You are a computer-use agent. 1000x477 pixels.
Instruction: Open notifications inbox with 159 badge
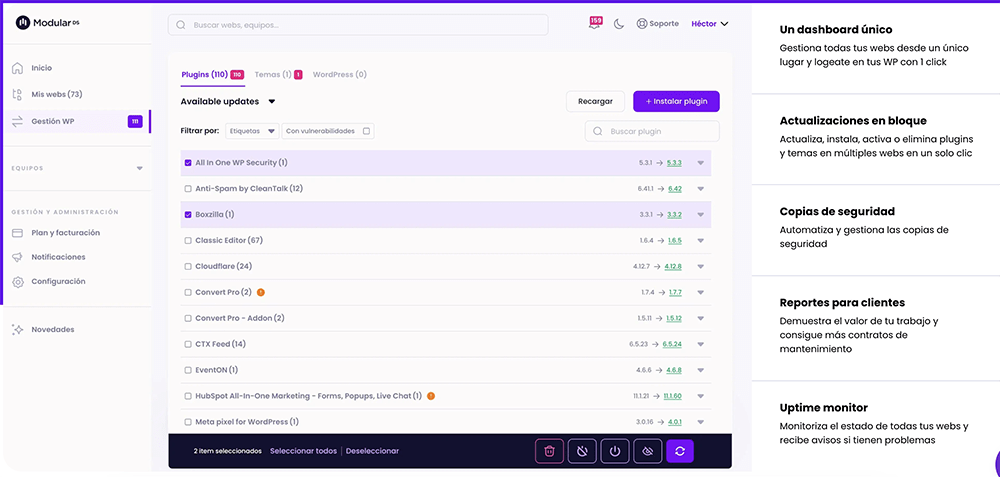click(x=595, y=23)
